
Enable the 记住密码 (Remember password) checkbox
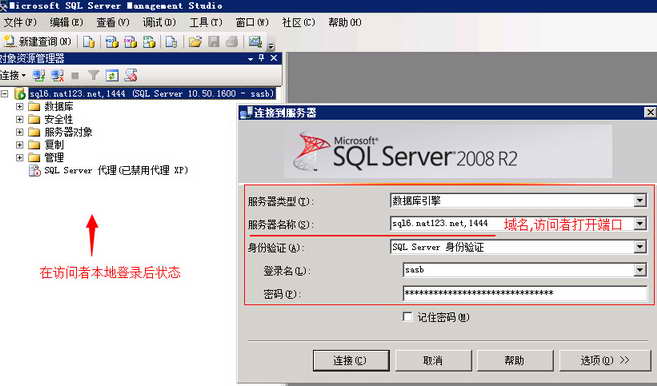407,316
